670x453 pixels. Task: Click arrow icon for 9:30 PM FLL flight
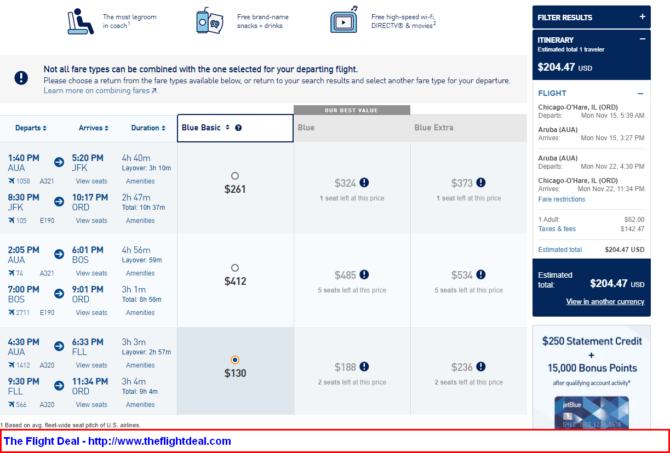click(59, 385)
